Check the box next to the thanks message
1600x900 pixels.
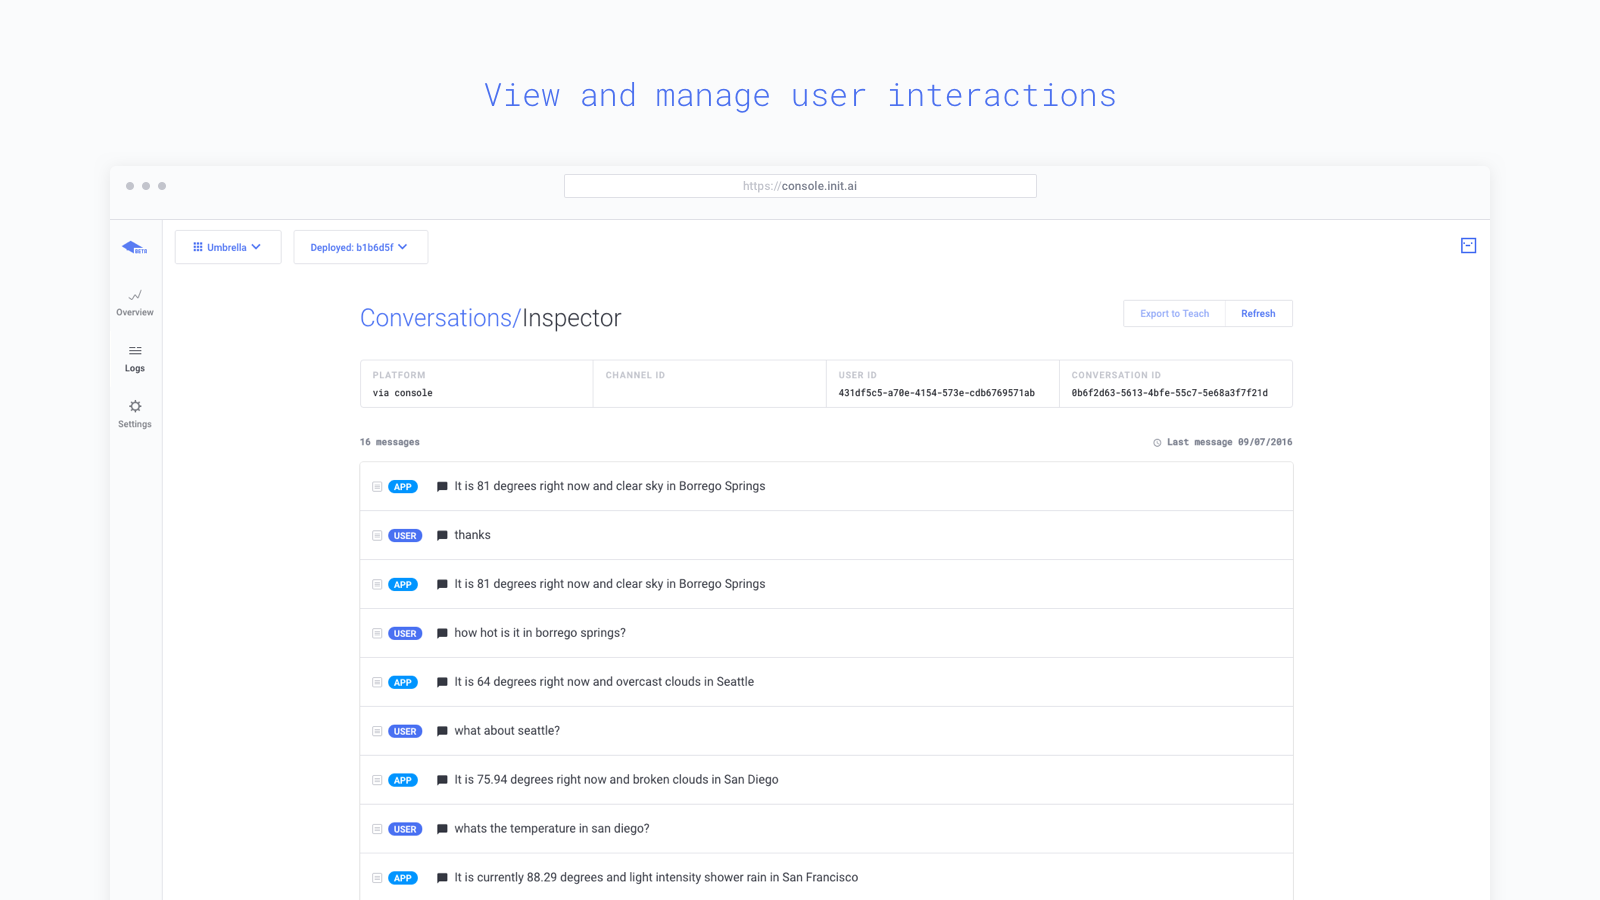click(x=376, y=535)
